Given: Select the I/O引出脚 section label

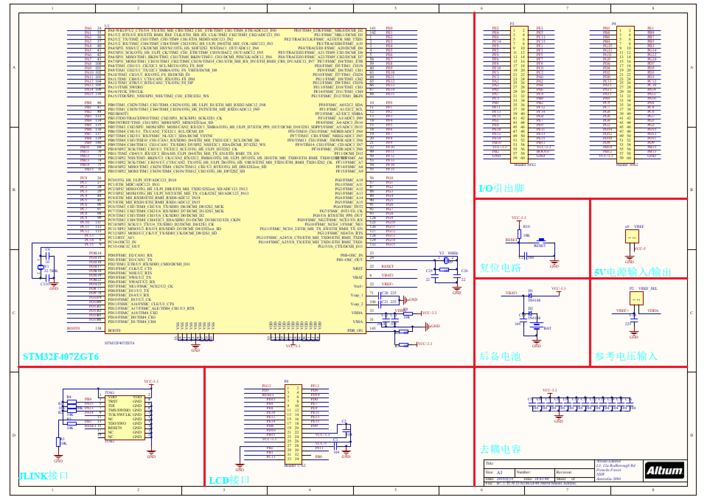Looking at the screenshot, I should click(x=501, y=188).
